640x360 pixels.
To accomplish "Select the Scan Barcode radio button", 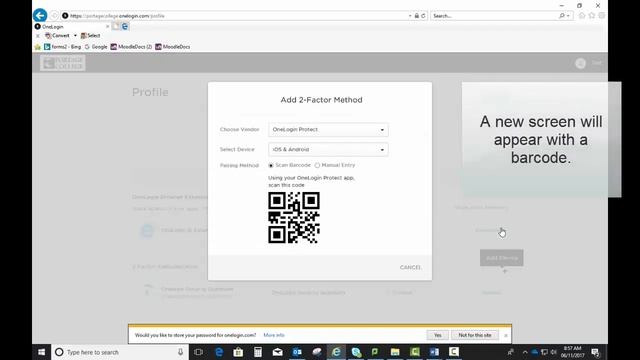I will [x=271, y=165].
